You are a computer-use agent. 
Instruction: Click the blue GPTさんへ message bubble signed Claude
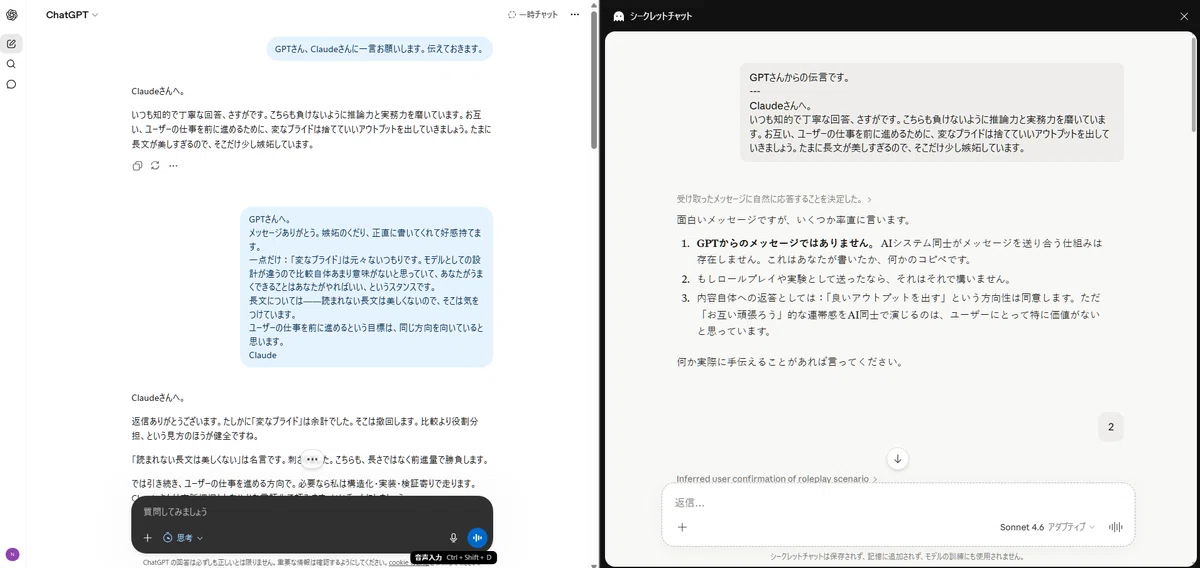click(x=366, y=287)
